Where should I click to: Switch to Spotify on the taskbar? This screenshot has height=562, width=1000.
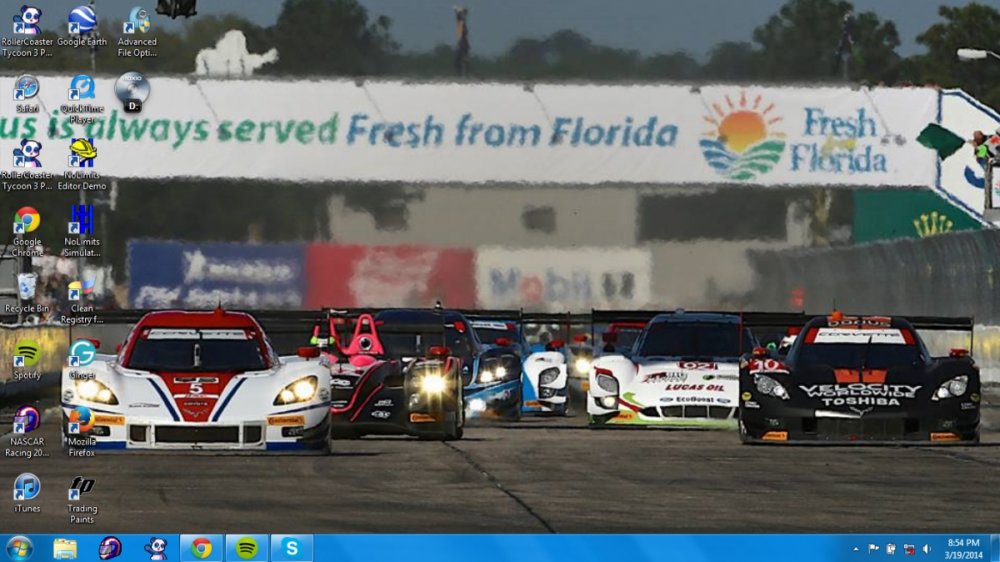246,549
